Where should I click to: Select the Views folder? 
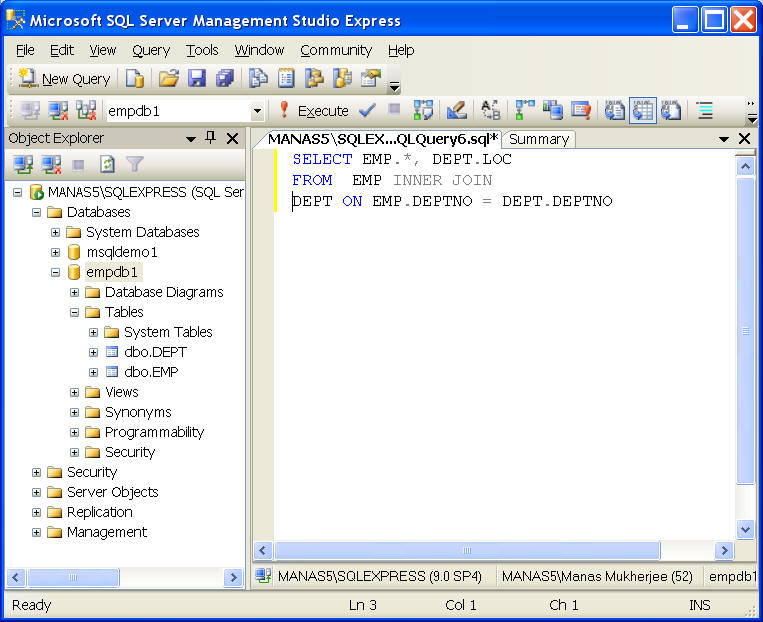click(122, 392)
